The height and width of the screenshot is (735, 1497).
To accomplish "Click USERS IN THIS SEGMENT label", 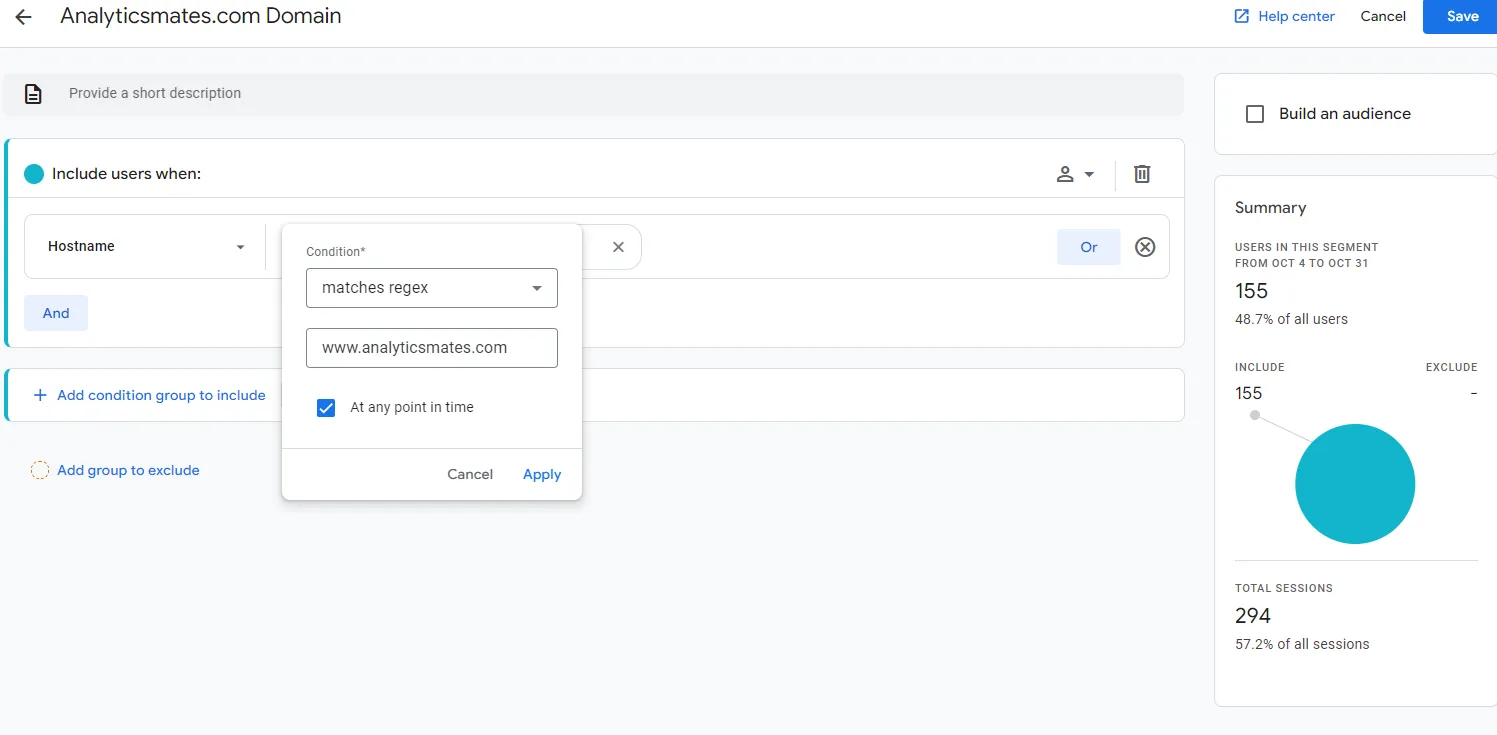I will (x=1306, y=247).
